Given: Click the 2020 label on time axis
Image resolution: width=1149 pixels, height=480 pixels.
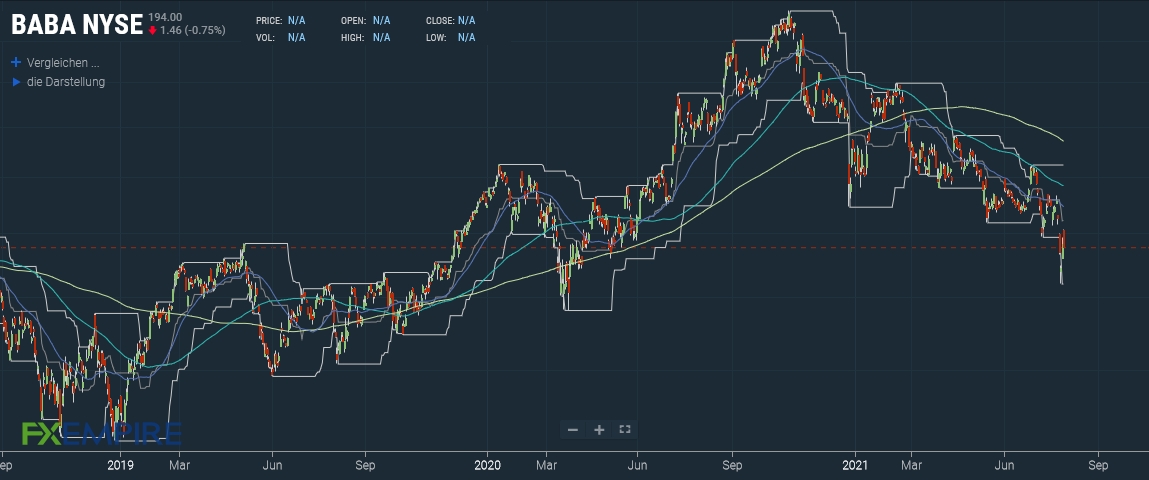Looking at the screenshot, I should pos(487,465).
